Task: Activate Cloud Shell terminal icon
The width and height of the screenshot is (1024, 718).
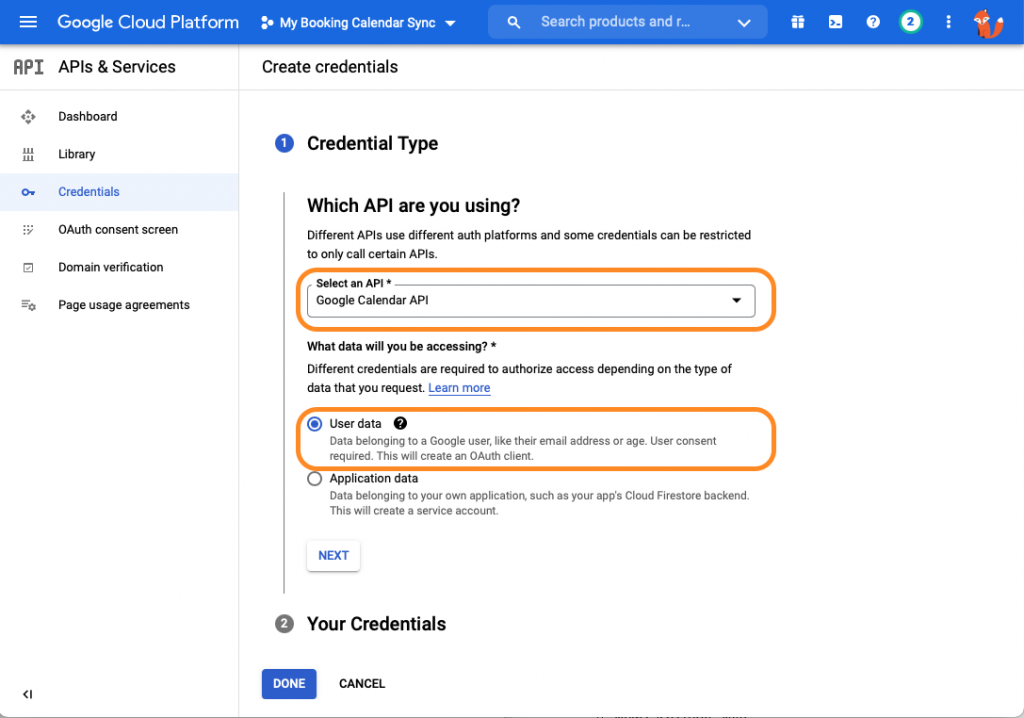Action: (835, 22)
